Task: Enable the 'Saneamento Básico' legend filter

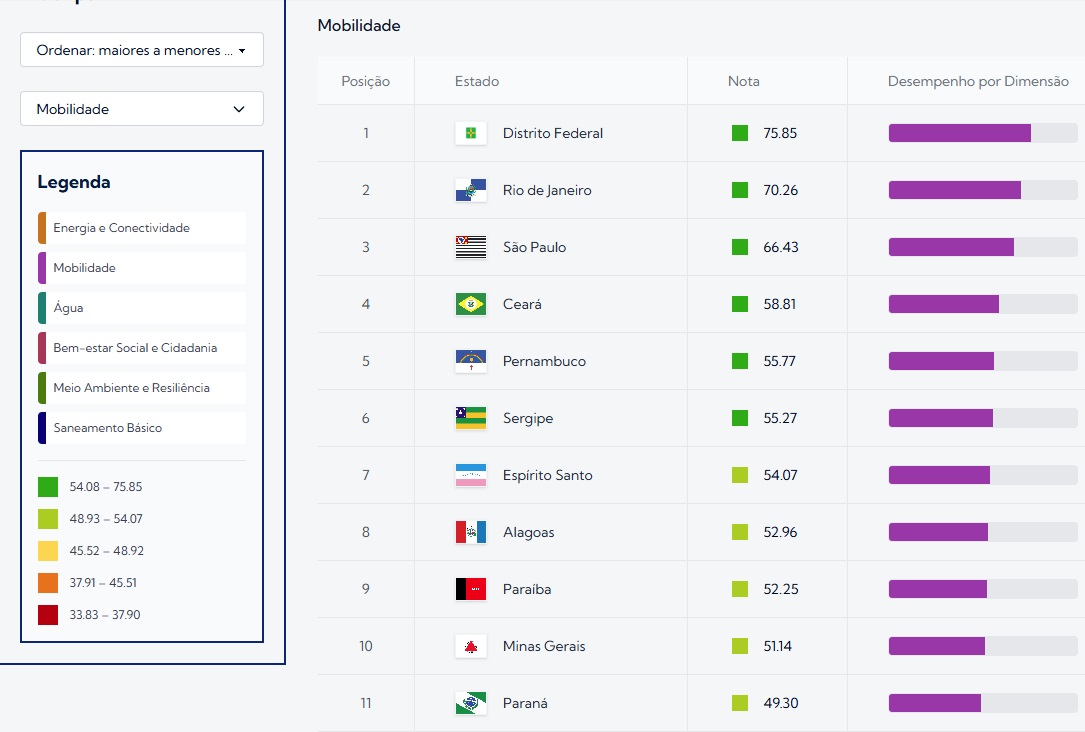Action: [x=141, y=427]
